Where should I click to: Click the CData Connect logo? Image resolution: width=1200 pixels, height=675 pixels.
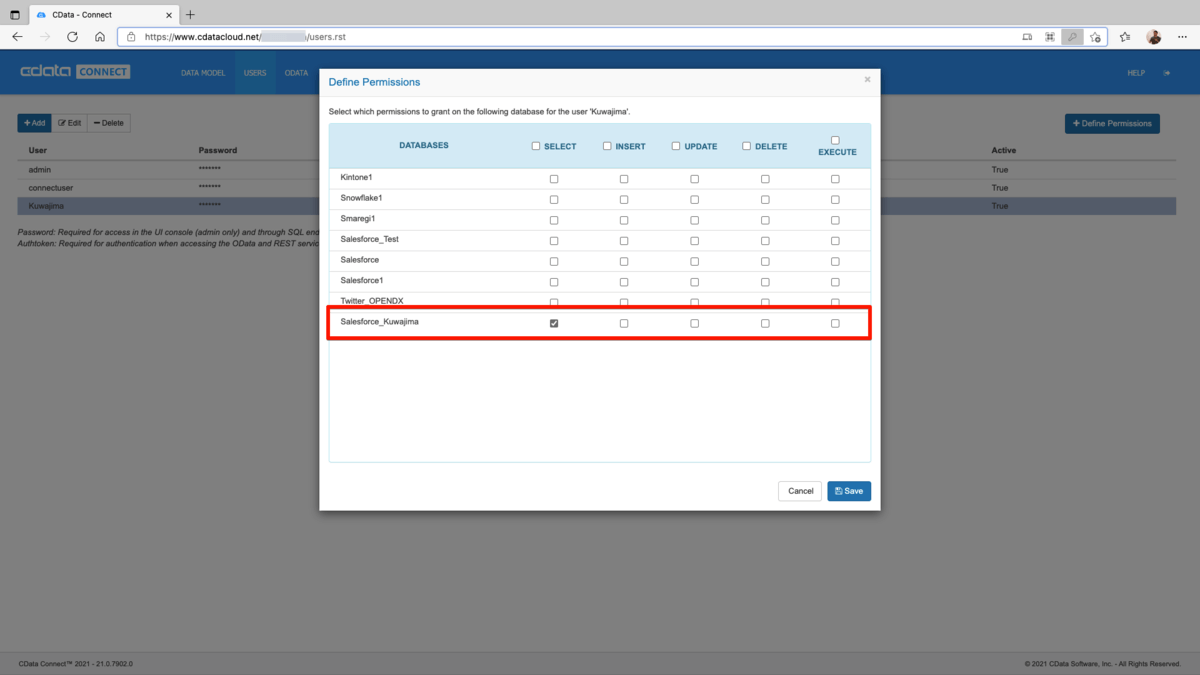pos(76,72)
